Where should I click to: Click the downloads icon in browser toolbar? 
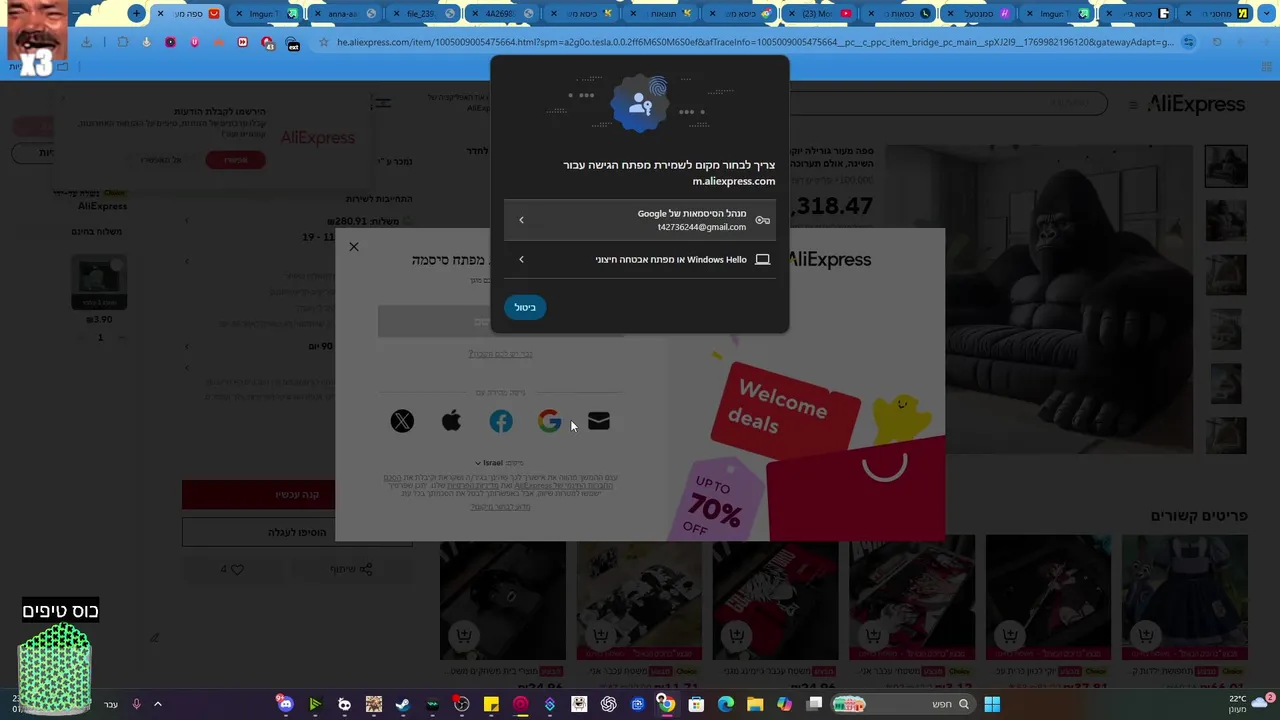pyautogui.click(x=87, y=42)
